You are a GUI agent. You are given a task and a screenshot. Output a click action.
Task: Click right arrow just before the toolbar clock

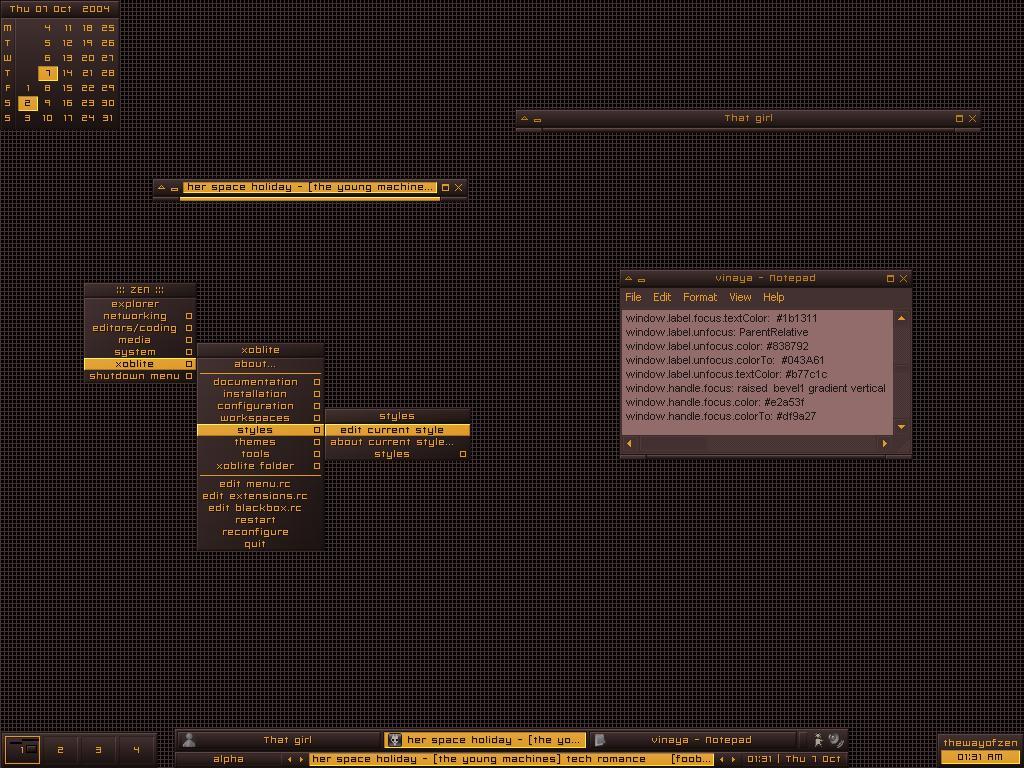(x=733, y=760)
